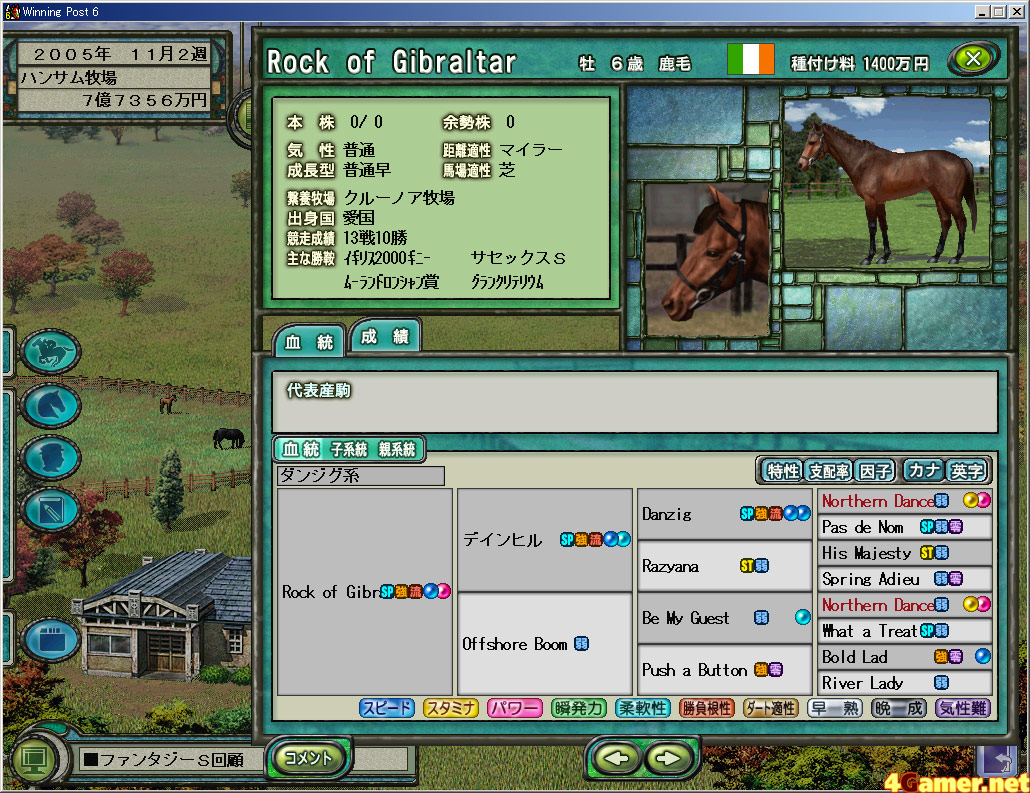Click the return arrow icon at bottom right

pyautogui.click(x=998, y=761)
